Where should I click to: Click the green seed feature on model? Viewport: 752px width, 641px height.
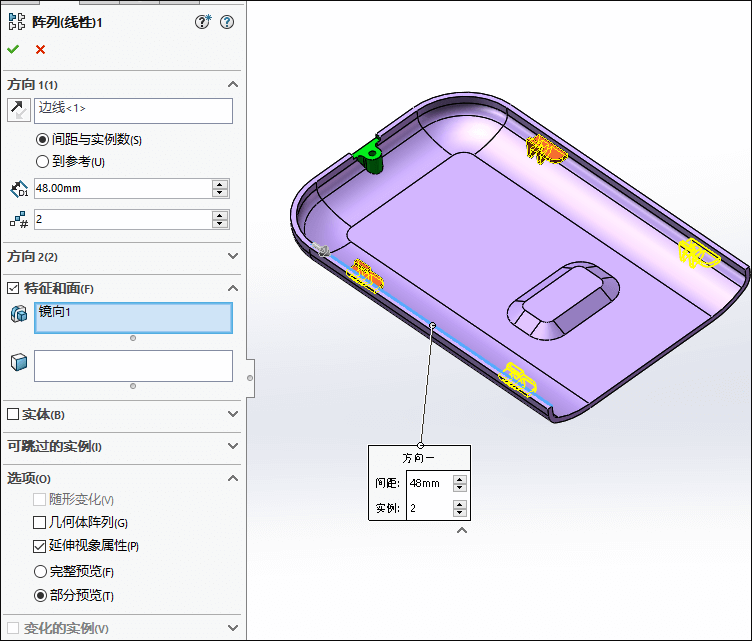pyautogui.click(x=370, y=156)
